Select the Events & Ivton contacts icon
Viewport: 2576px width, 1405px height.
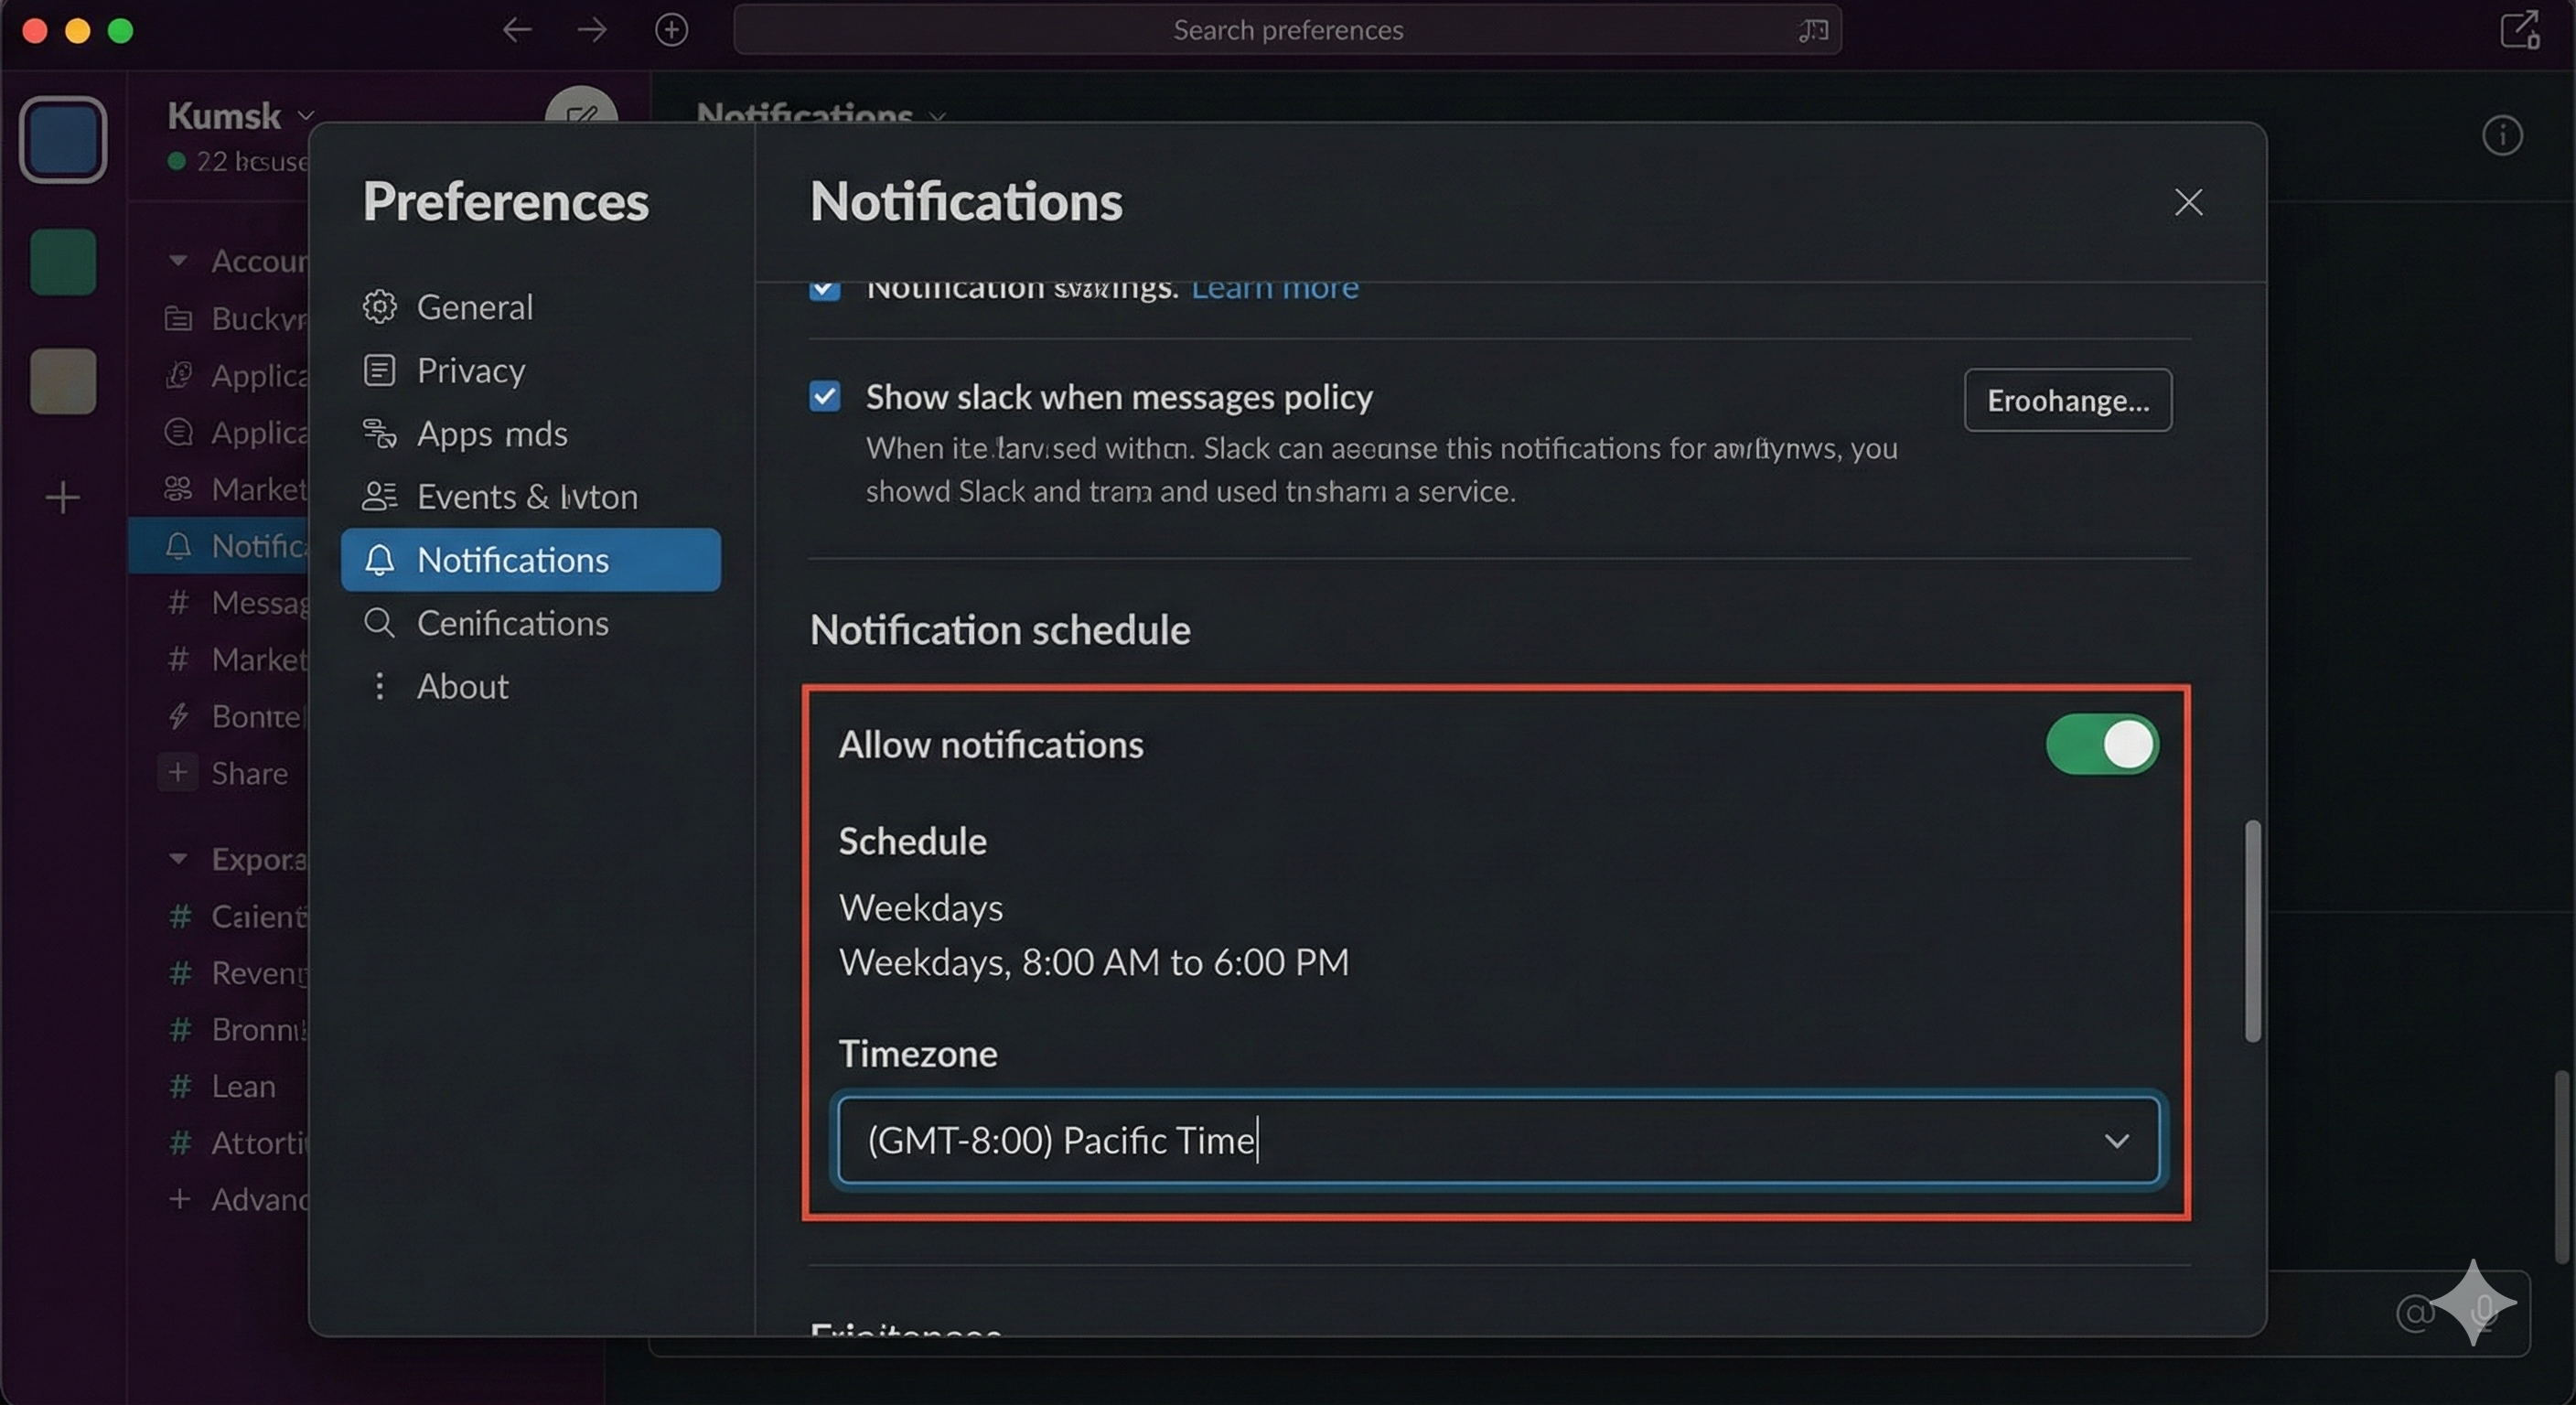pyautogui.click(x=380, y=496)
